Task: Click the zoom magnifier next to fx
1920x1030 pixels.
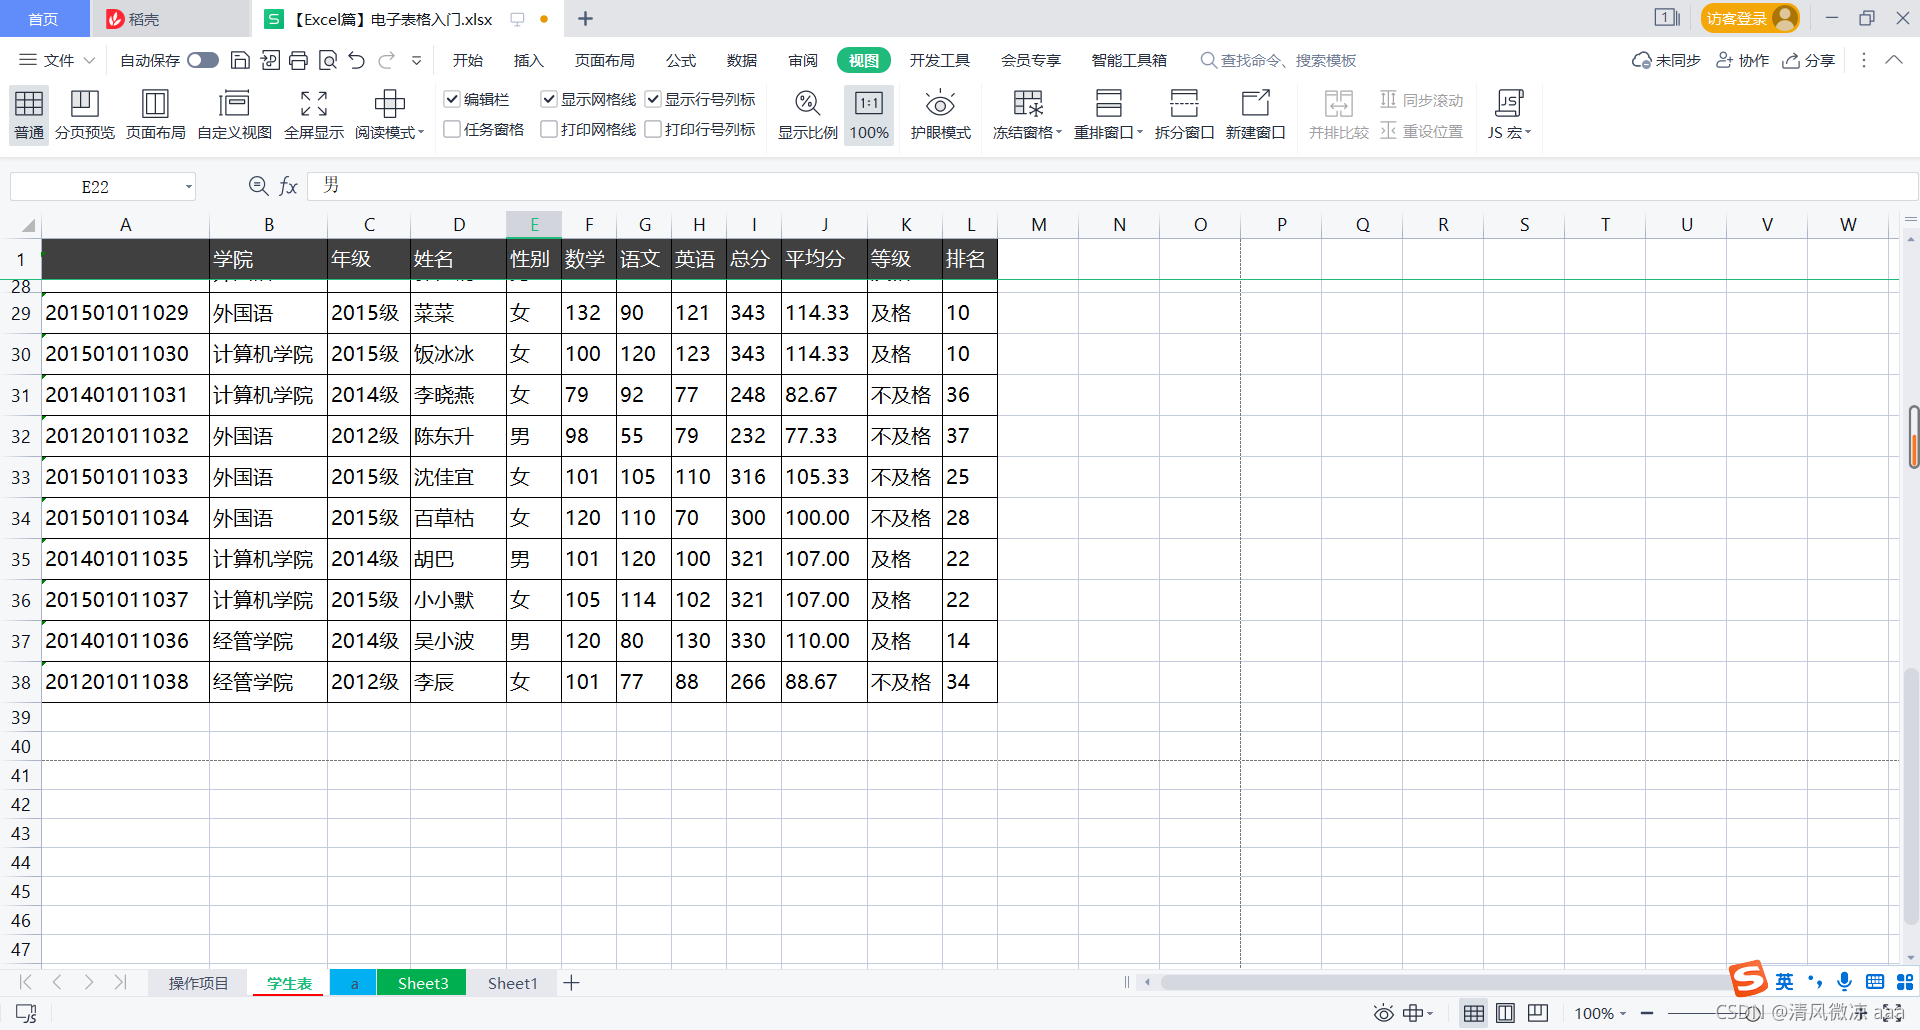Action: click(x=258, y=186)
